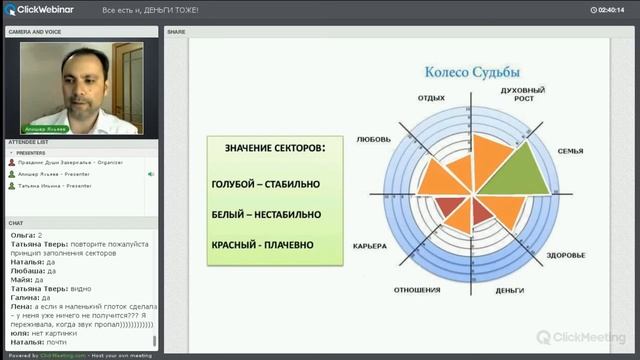
Task: Click the 'Галина: да' chat message
Action: point(31,298)
